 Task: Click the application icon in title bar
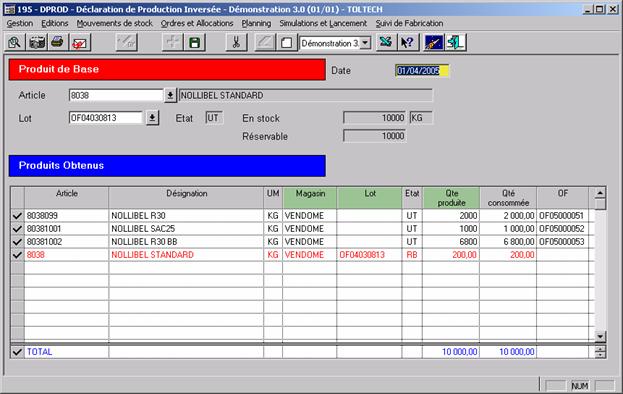point(10,9)
